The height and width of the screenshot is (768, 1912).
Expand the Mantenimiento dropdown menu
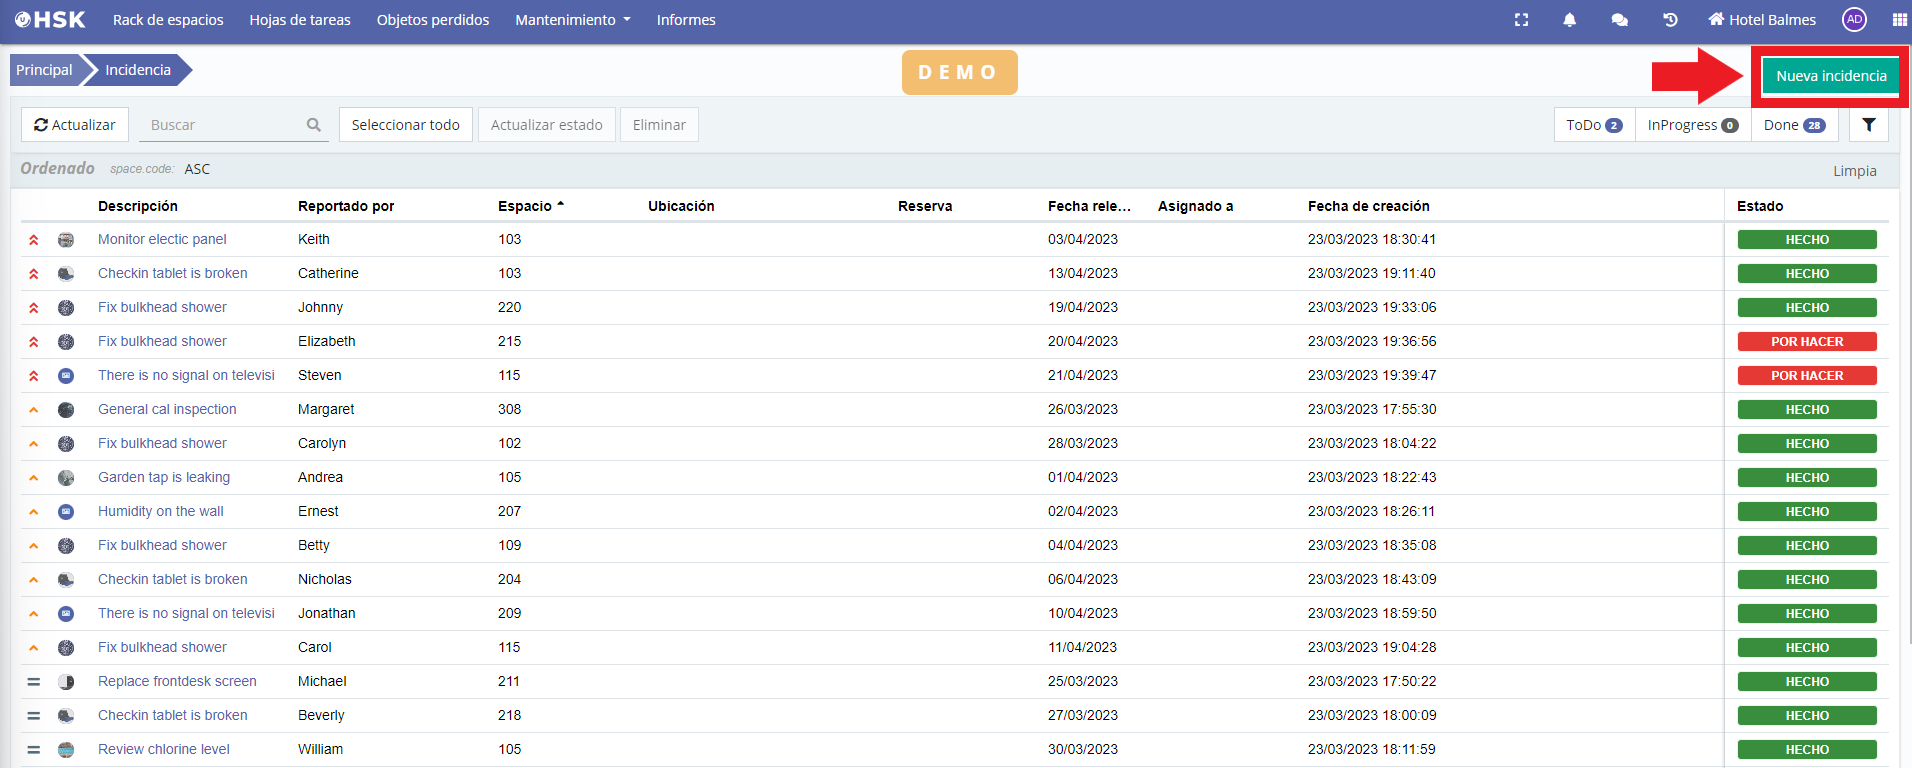[572, 20]
